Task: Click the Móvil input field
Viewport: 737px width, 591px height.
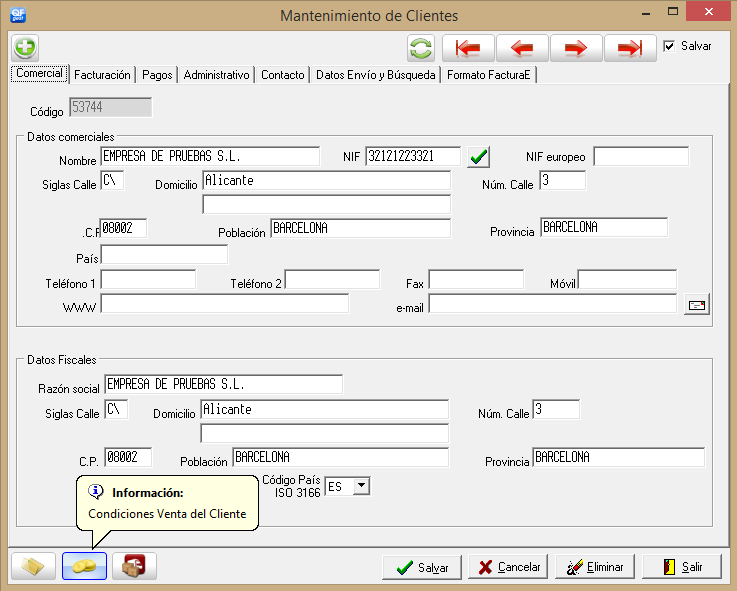Action: tap(627, 280)
